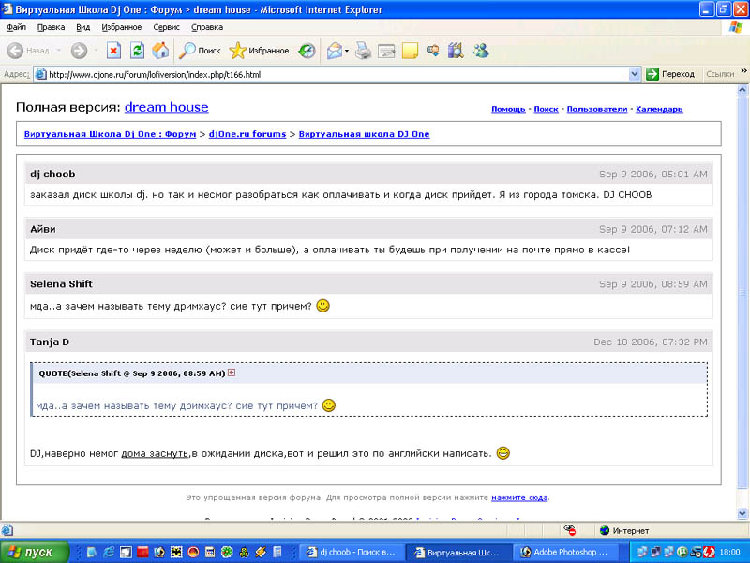Click the vertical scrollbar thumb

click(742, 292)
